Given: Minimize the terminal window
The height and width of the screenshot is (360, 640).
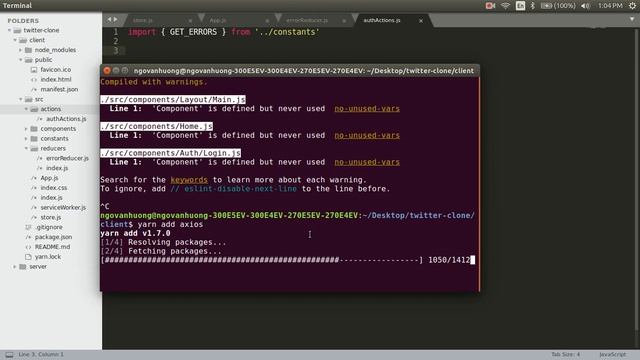Looking at the screenshot, I should click(116, 71).
